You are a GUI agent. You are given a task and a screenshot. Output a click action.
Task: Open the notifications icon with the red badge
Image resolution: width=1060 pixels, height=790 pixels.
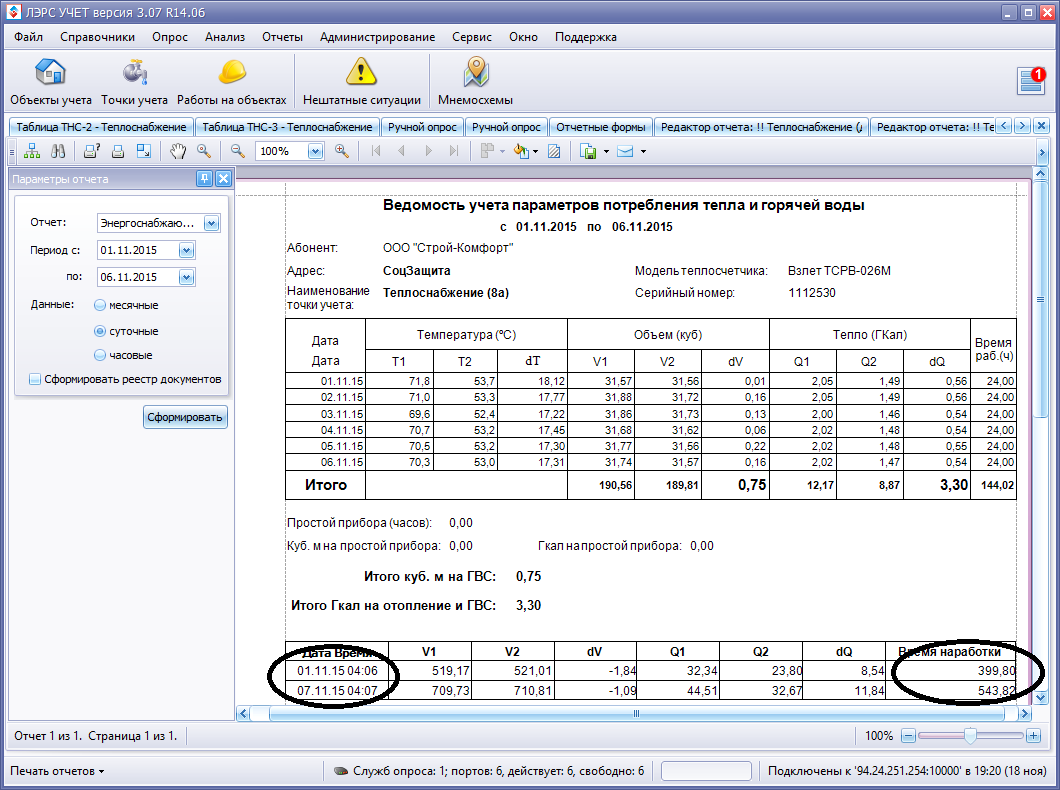pos(1032,80)
